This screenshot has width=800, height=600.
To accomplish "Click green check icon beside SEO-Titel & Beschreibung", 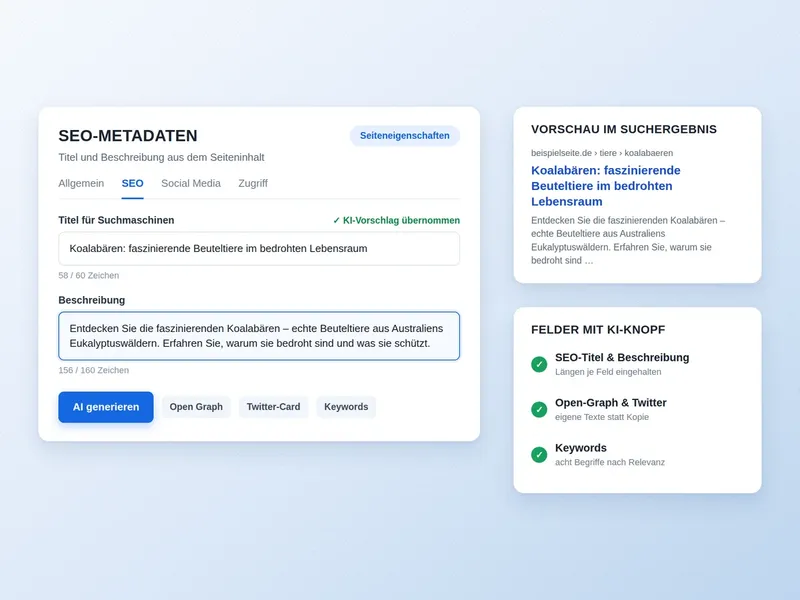I will 539,364.
